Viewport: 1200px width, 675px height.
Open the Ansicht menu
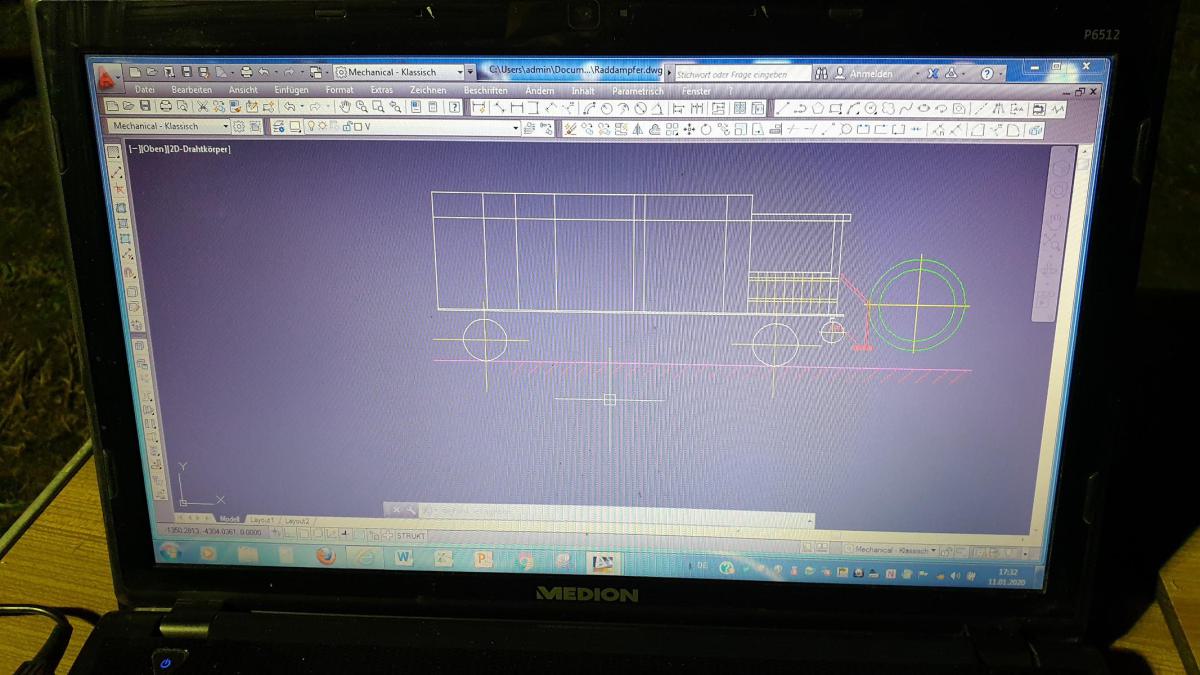(243, 89)
